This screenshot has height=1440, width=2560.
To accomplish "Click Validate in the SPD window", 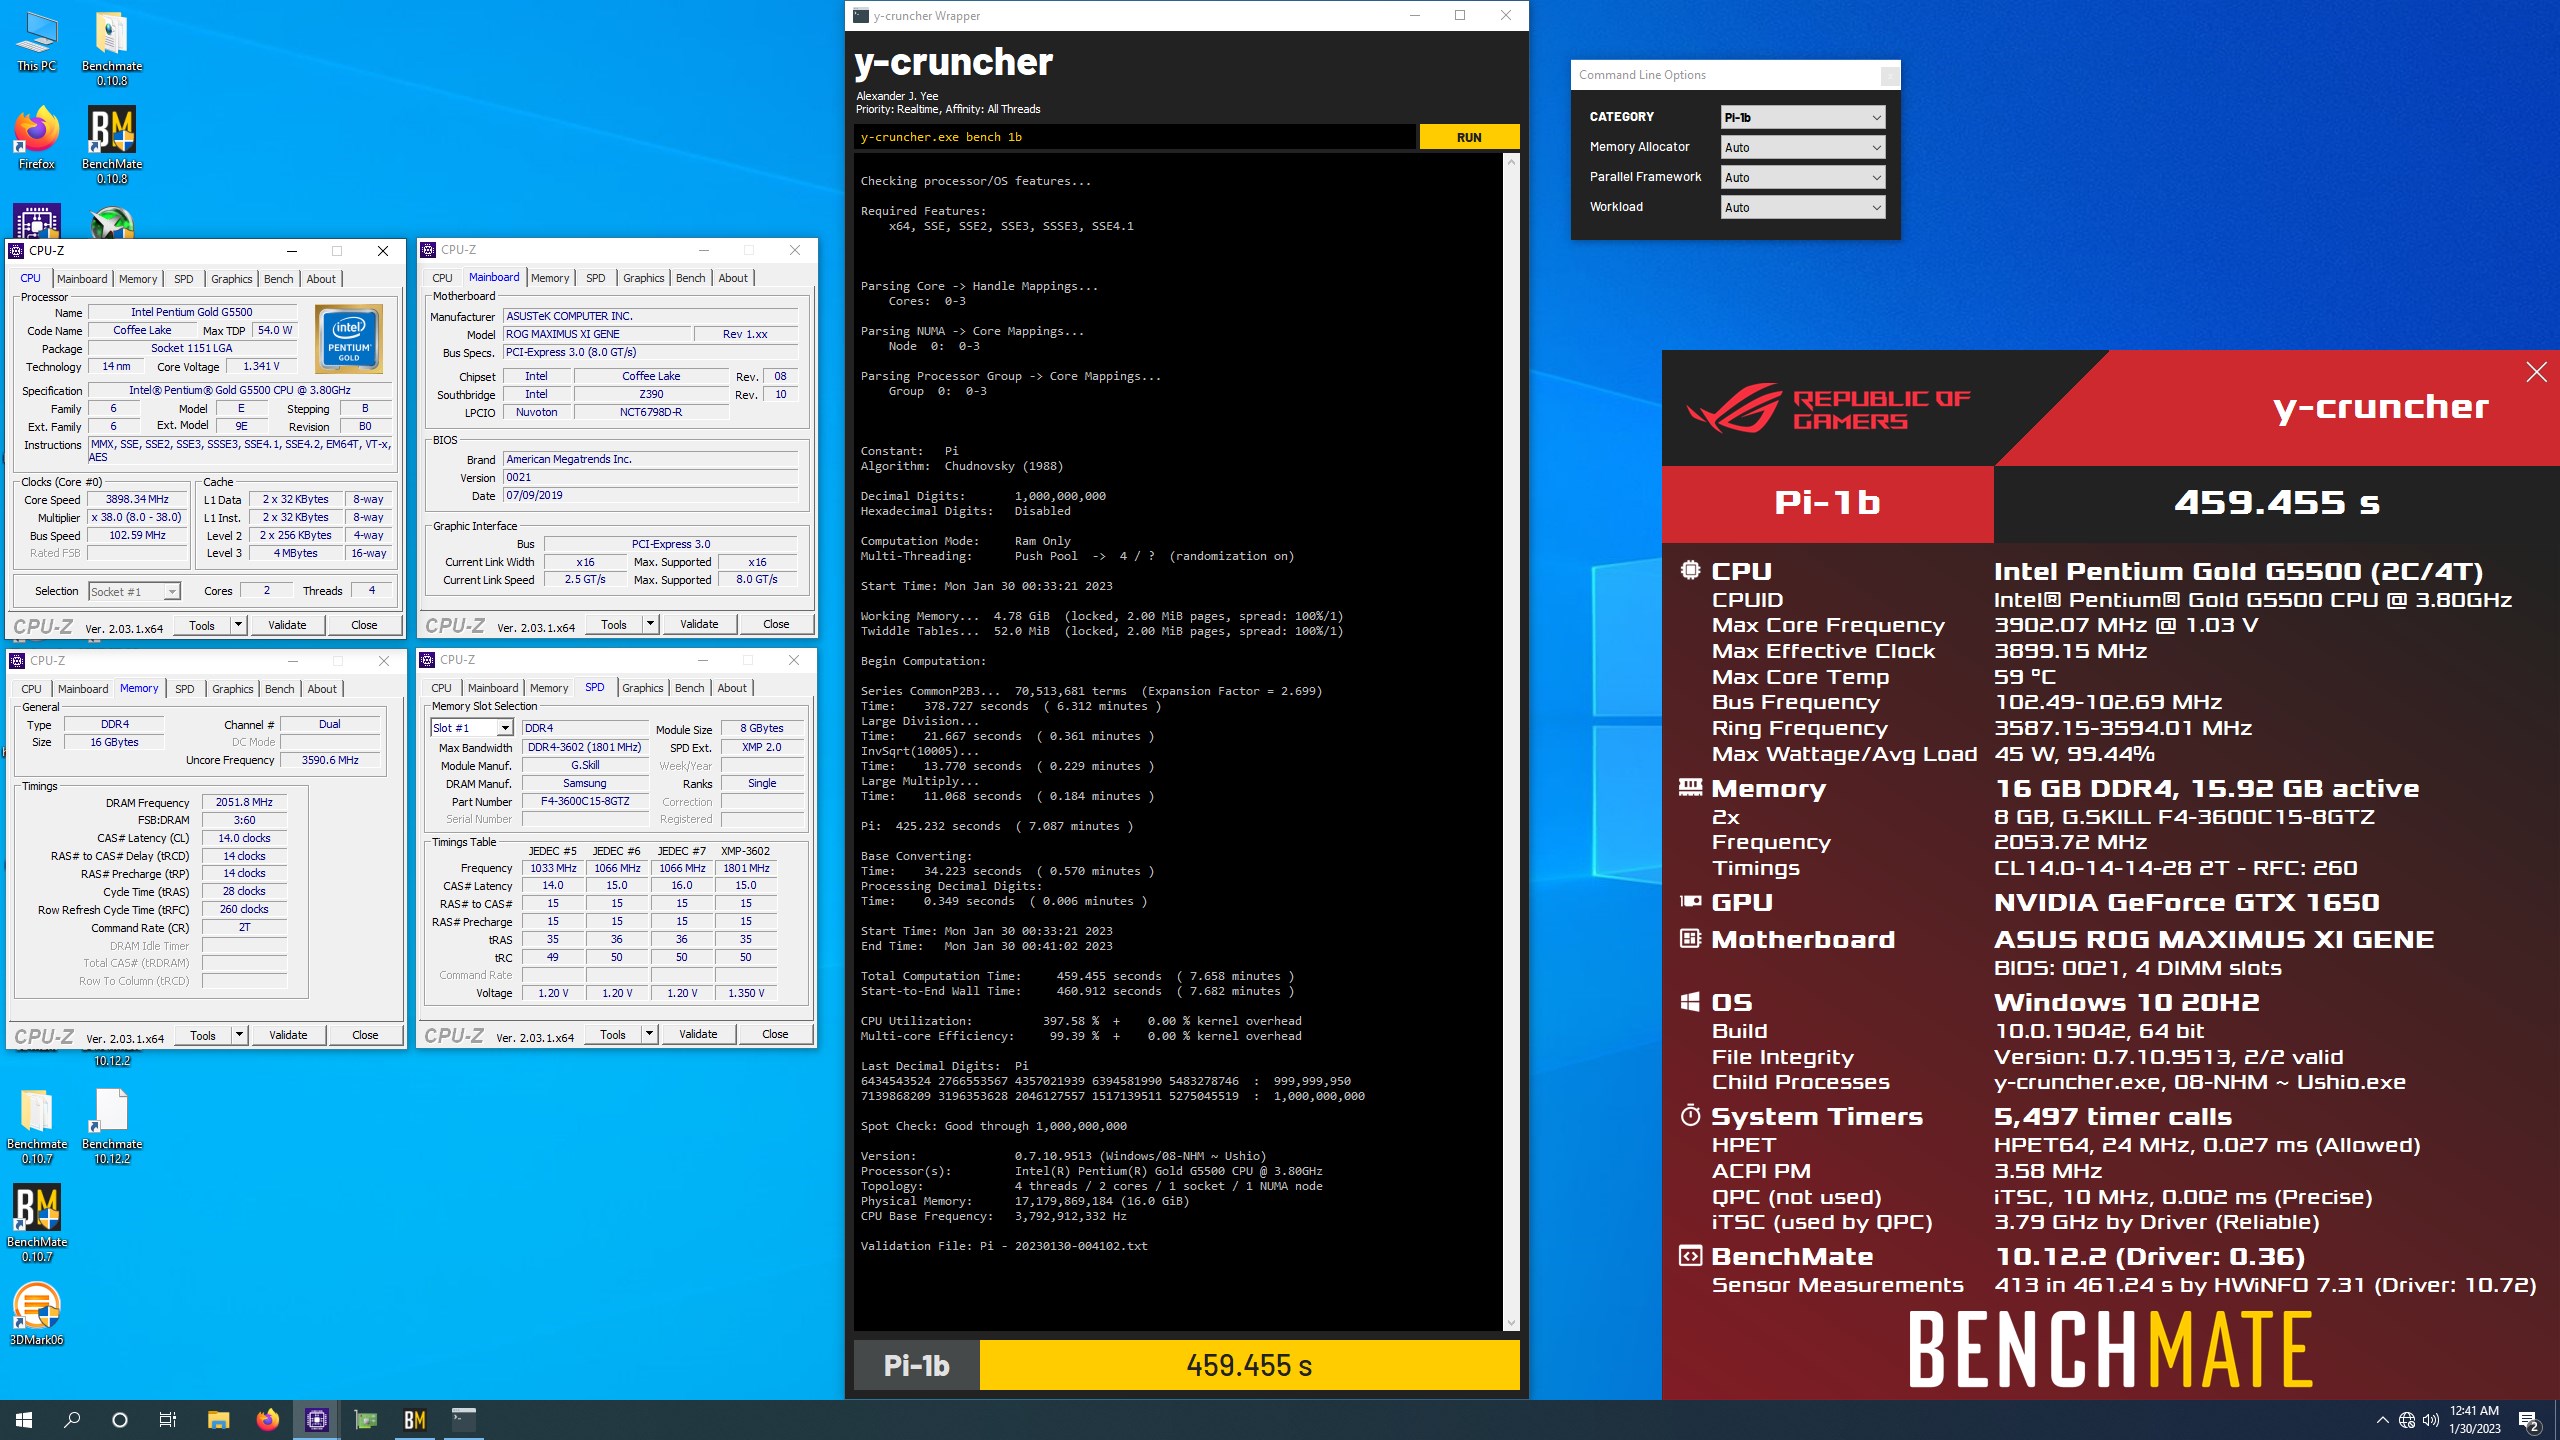I will click(698, 1034).
